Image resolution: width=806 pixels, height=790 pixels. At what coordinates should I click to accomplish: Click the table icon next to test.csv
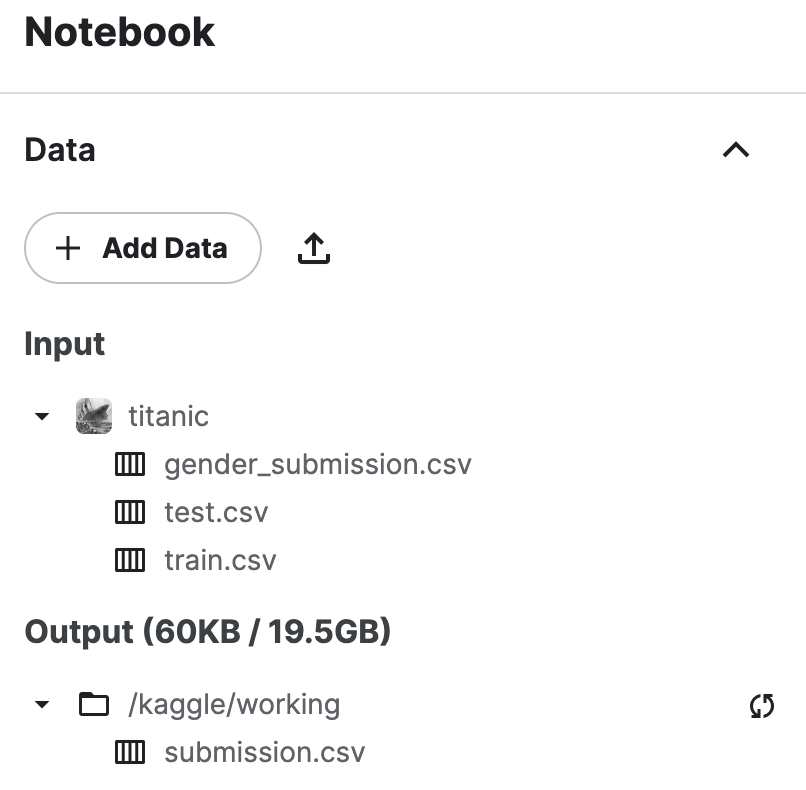[x=130, y=512]
